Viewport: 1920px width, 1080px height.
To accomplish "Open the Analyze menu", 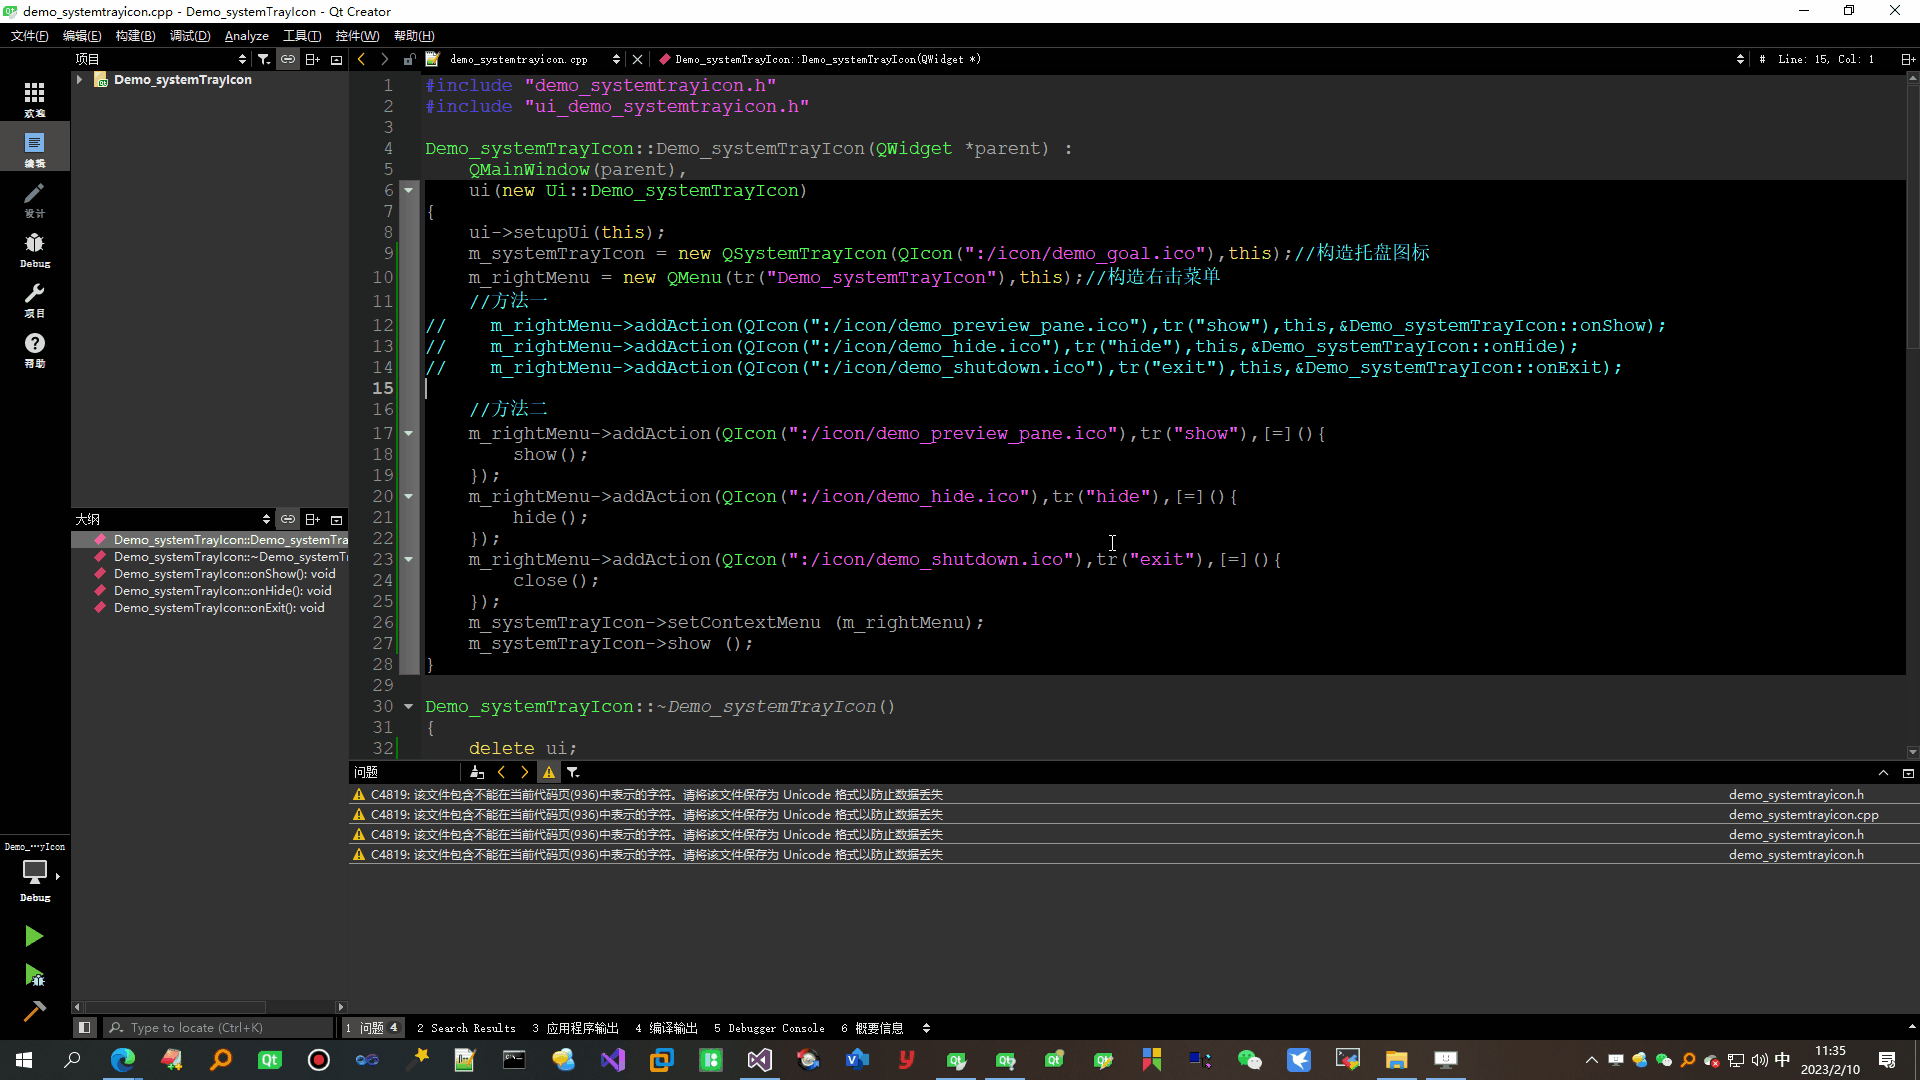I will tap(246, 36).
